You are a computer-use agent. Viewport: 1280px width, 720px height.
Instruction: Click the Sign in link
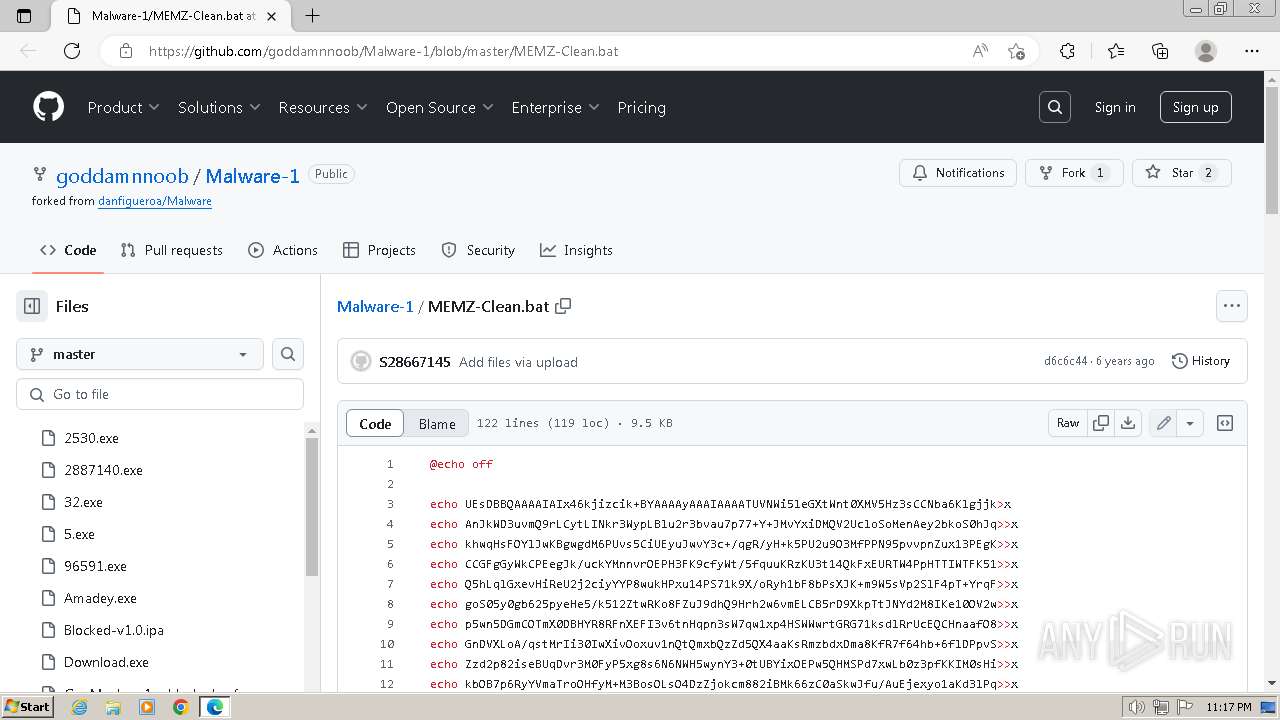[x=1115, y=107]
